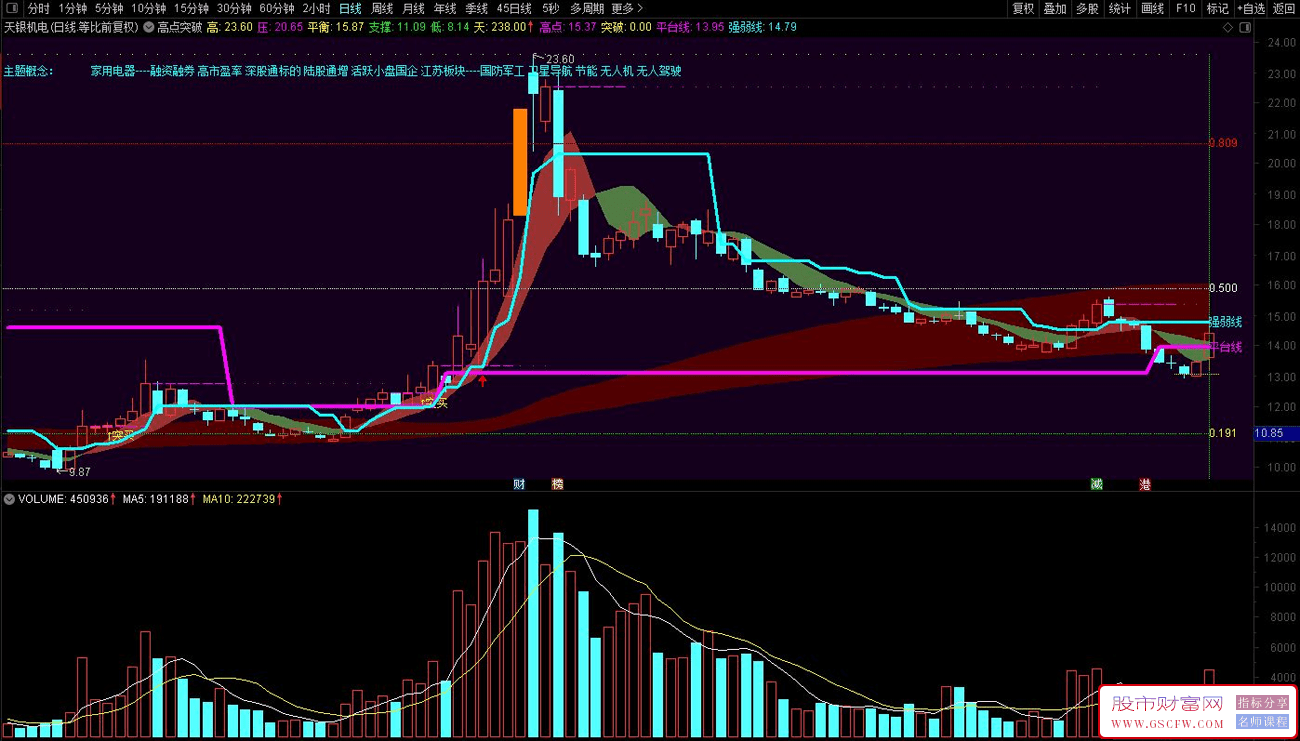This screenshot has width=1300, height=741.
Task: Click the orange signal bar on chart
Action: click(520, 162)
